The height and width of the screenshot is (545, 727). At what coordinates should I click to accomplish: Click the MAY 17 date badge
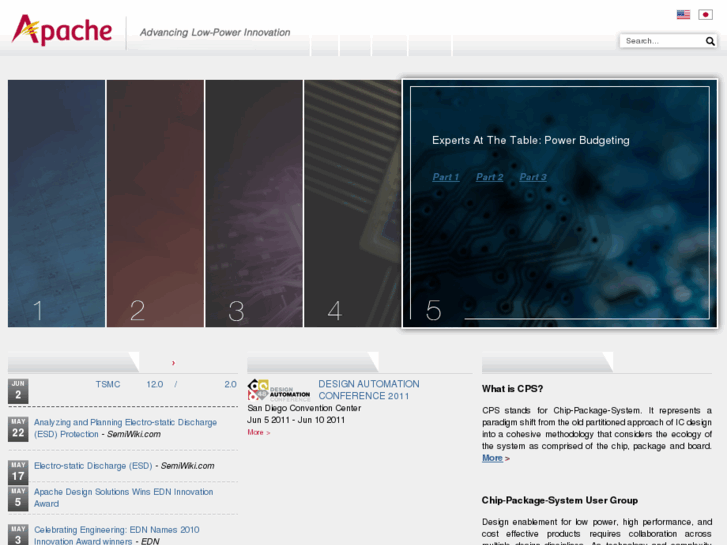[18, 472]
